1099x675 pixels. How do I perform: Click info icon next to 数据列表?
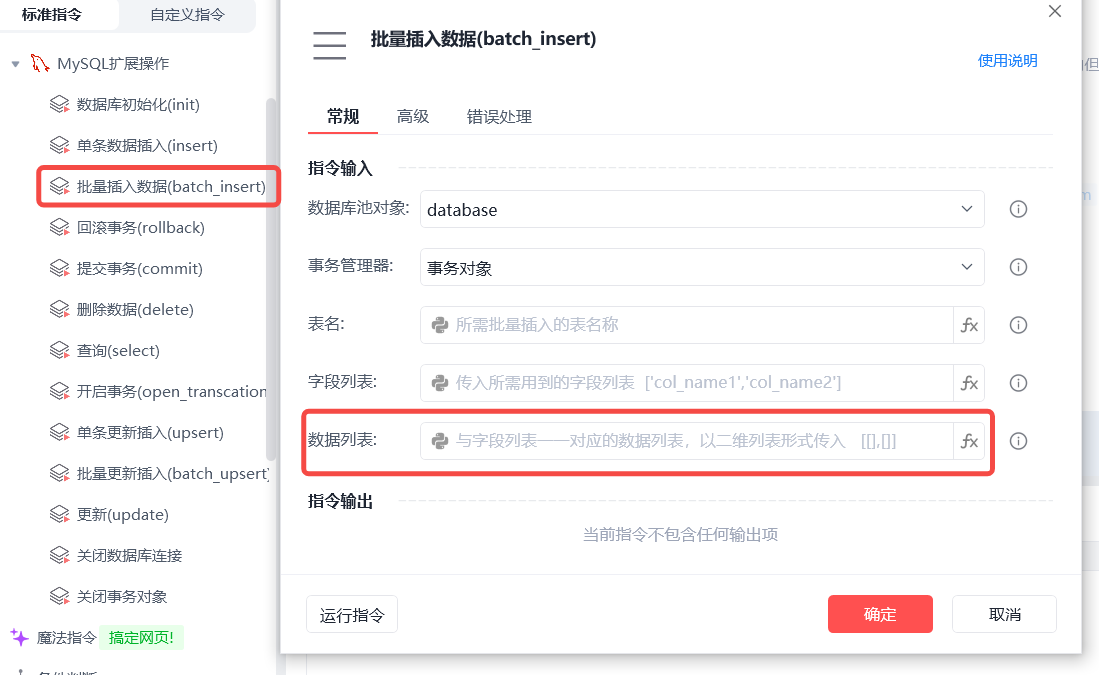(x=1018, y=441)
